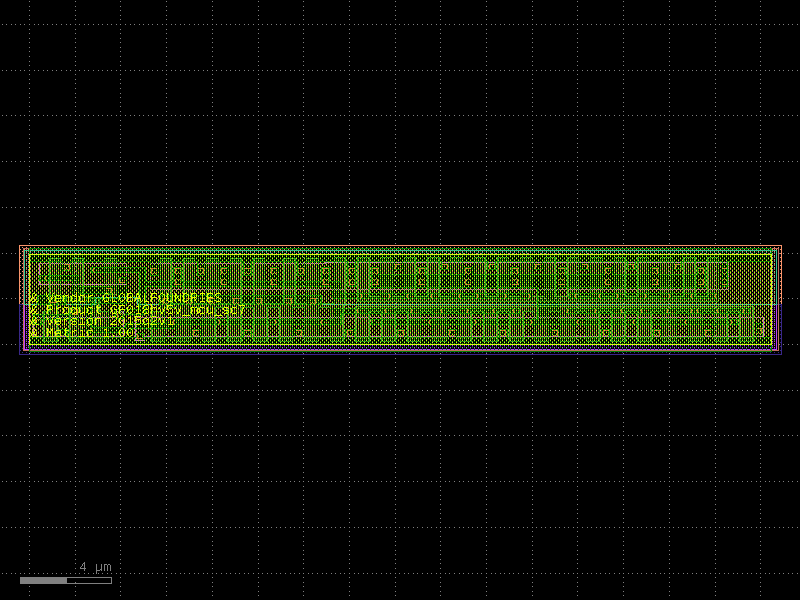Image resolution: width=800 pixels, height=600 pixels.
Task: Click the 4 µm scale bar
Action: pyautogui.click(x=66, y=581)
